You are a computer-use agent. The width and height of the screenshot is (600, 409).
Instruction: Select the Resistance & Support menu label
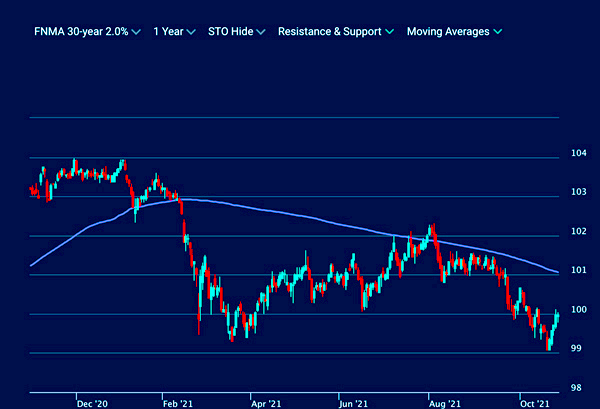pyautogui.click(x=329, y=32)
